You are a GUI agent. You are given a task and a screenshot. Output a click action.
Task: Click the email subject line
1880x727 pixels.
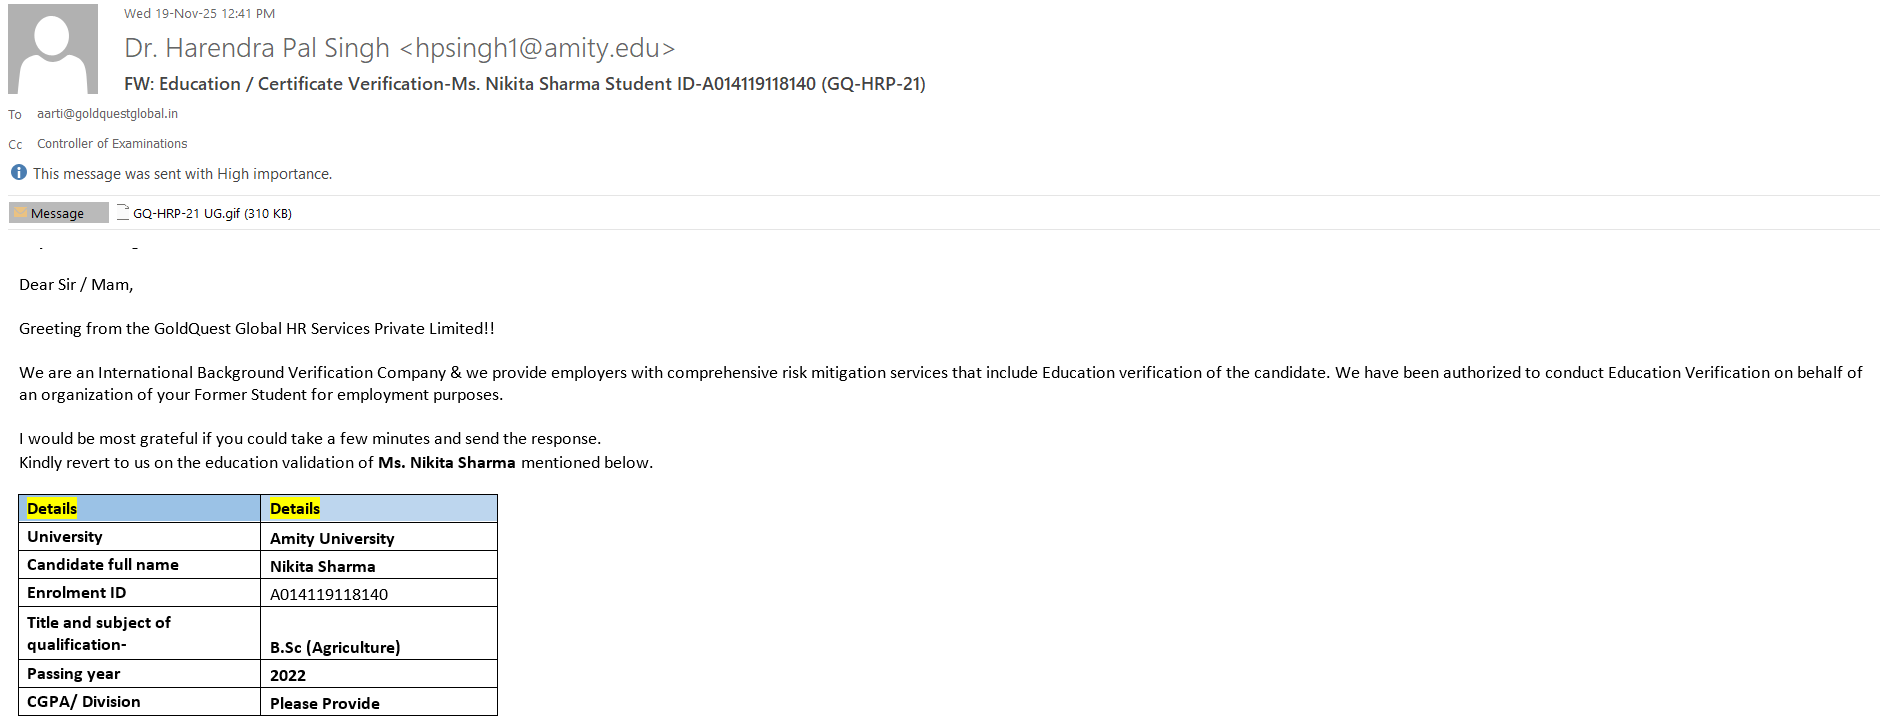click(524, 84)
